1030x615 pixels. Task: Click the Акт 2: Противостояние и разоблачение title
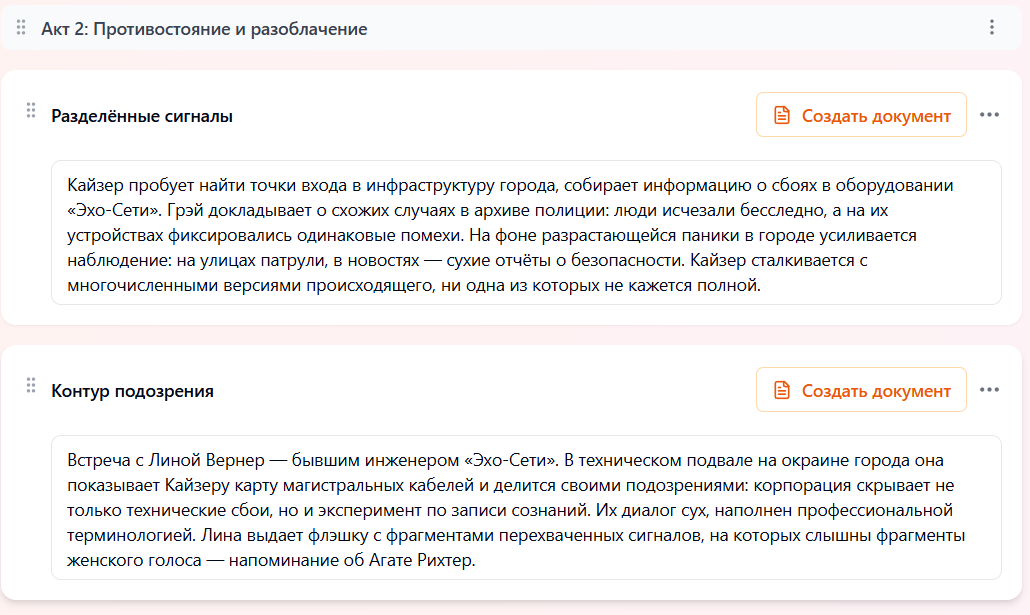pyautogui.click(x=204, y=29)
